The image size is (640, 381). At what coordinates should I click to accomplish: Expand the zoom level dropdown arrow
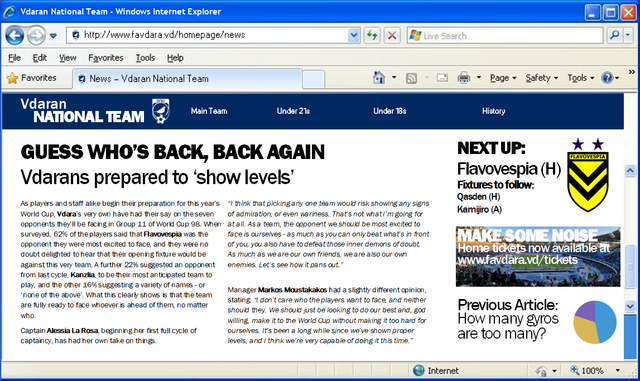pos(618,370)
